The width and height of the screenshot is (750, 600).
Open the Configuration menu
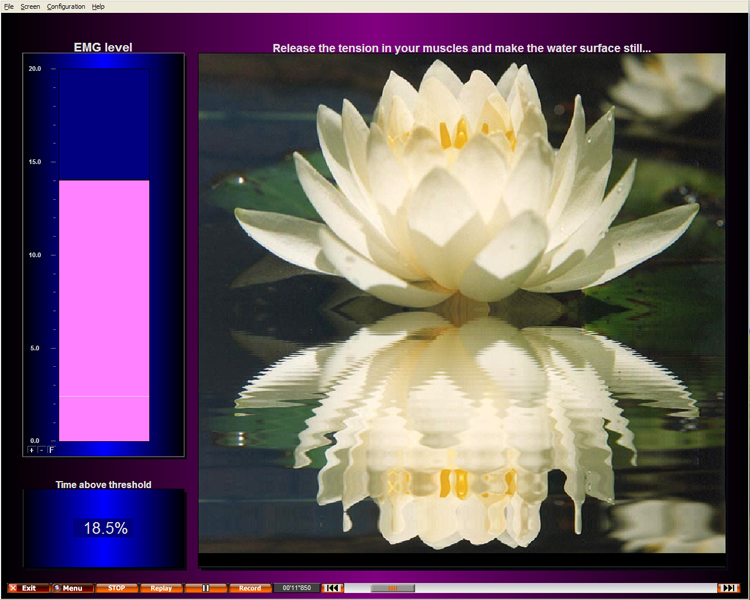[x=66, y=6]
